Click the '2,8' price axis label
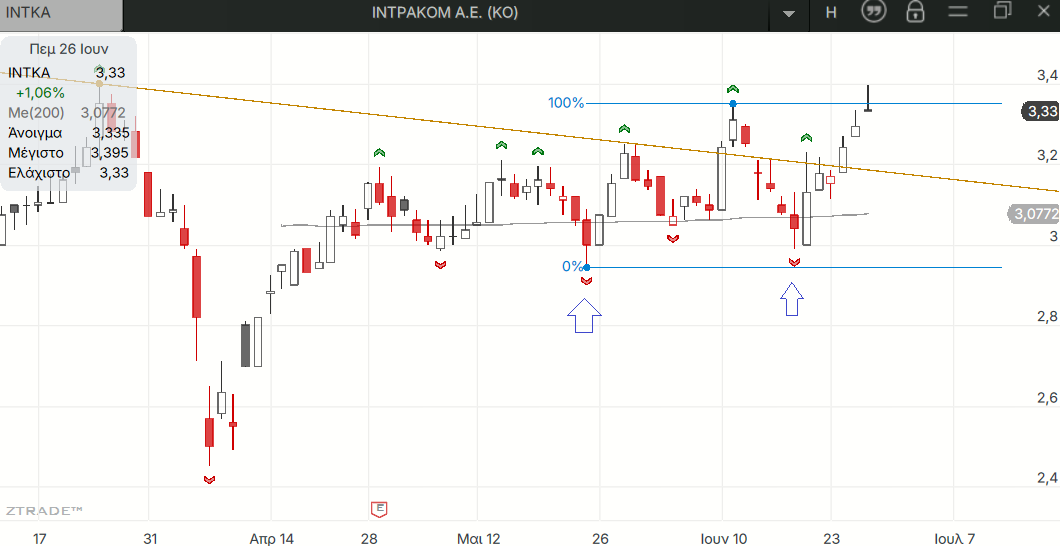The image size is (1060, 546). [1047, 316]
